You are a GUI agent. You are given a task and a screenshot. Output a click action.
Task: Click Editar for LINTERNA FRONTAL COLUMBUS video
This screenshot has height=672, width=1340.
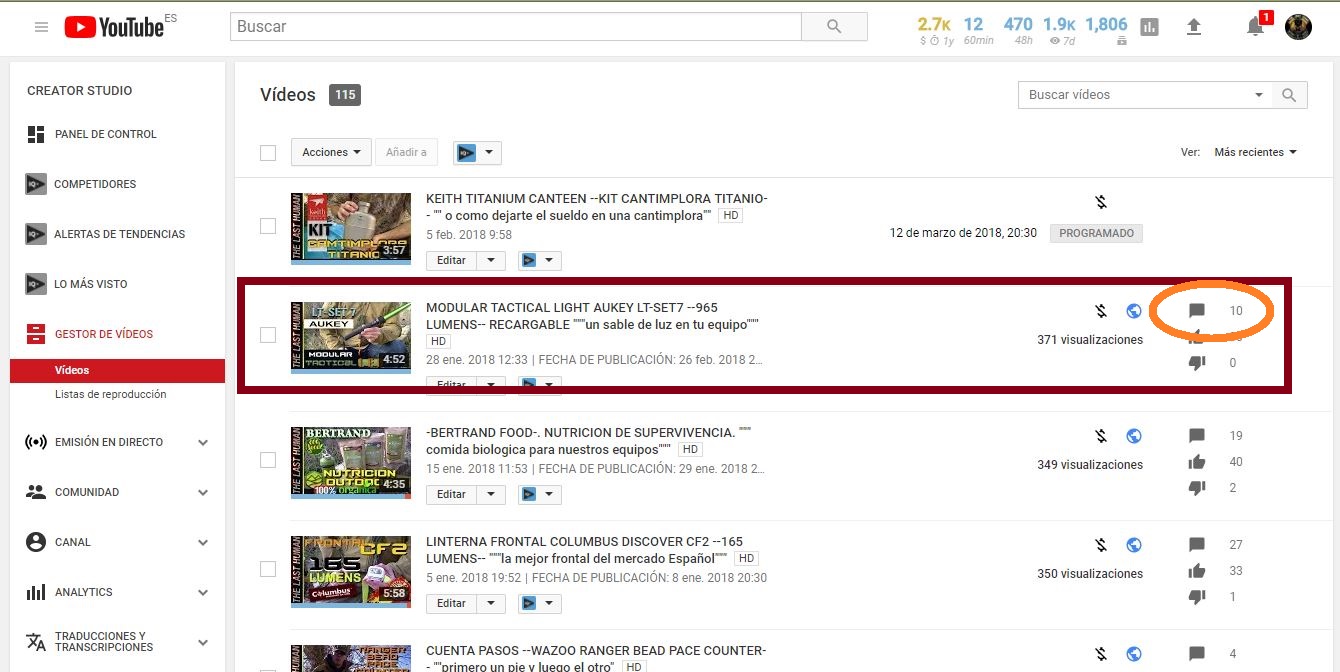451,603
